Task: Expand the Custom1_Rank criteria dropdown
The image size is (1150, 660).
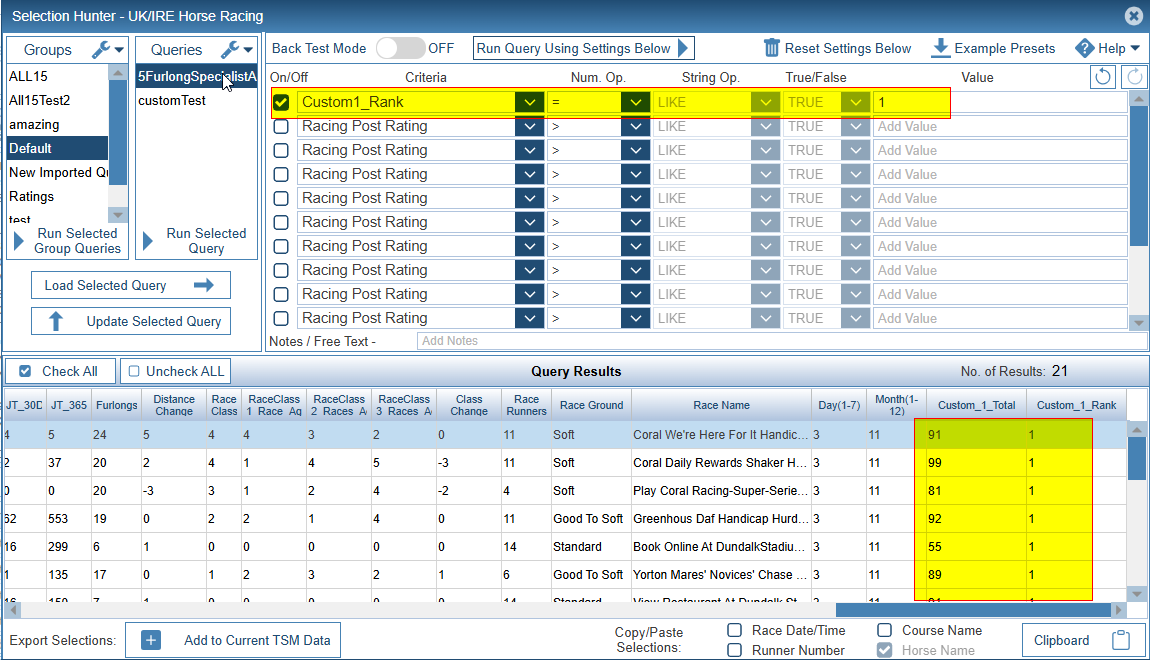Action: coord(529,102)
